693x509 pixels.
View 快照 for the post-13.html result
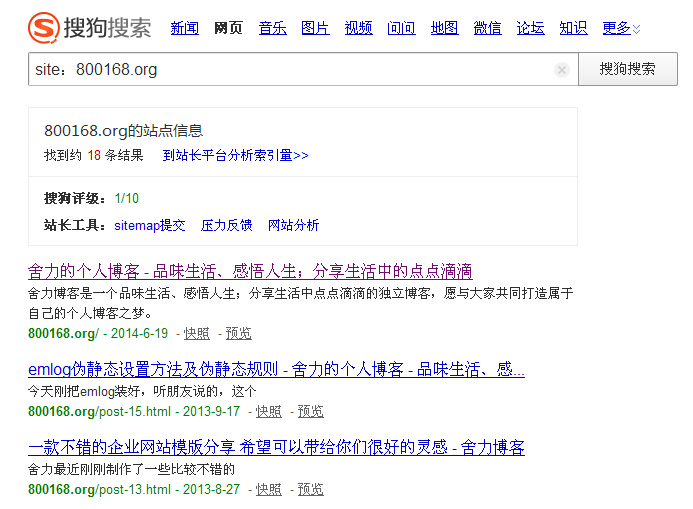tap(269, 490)
